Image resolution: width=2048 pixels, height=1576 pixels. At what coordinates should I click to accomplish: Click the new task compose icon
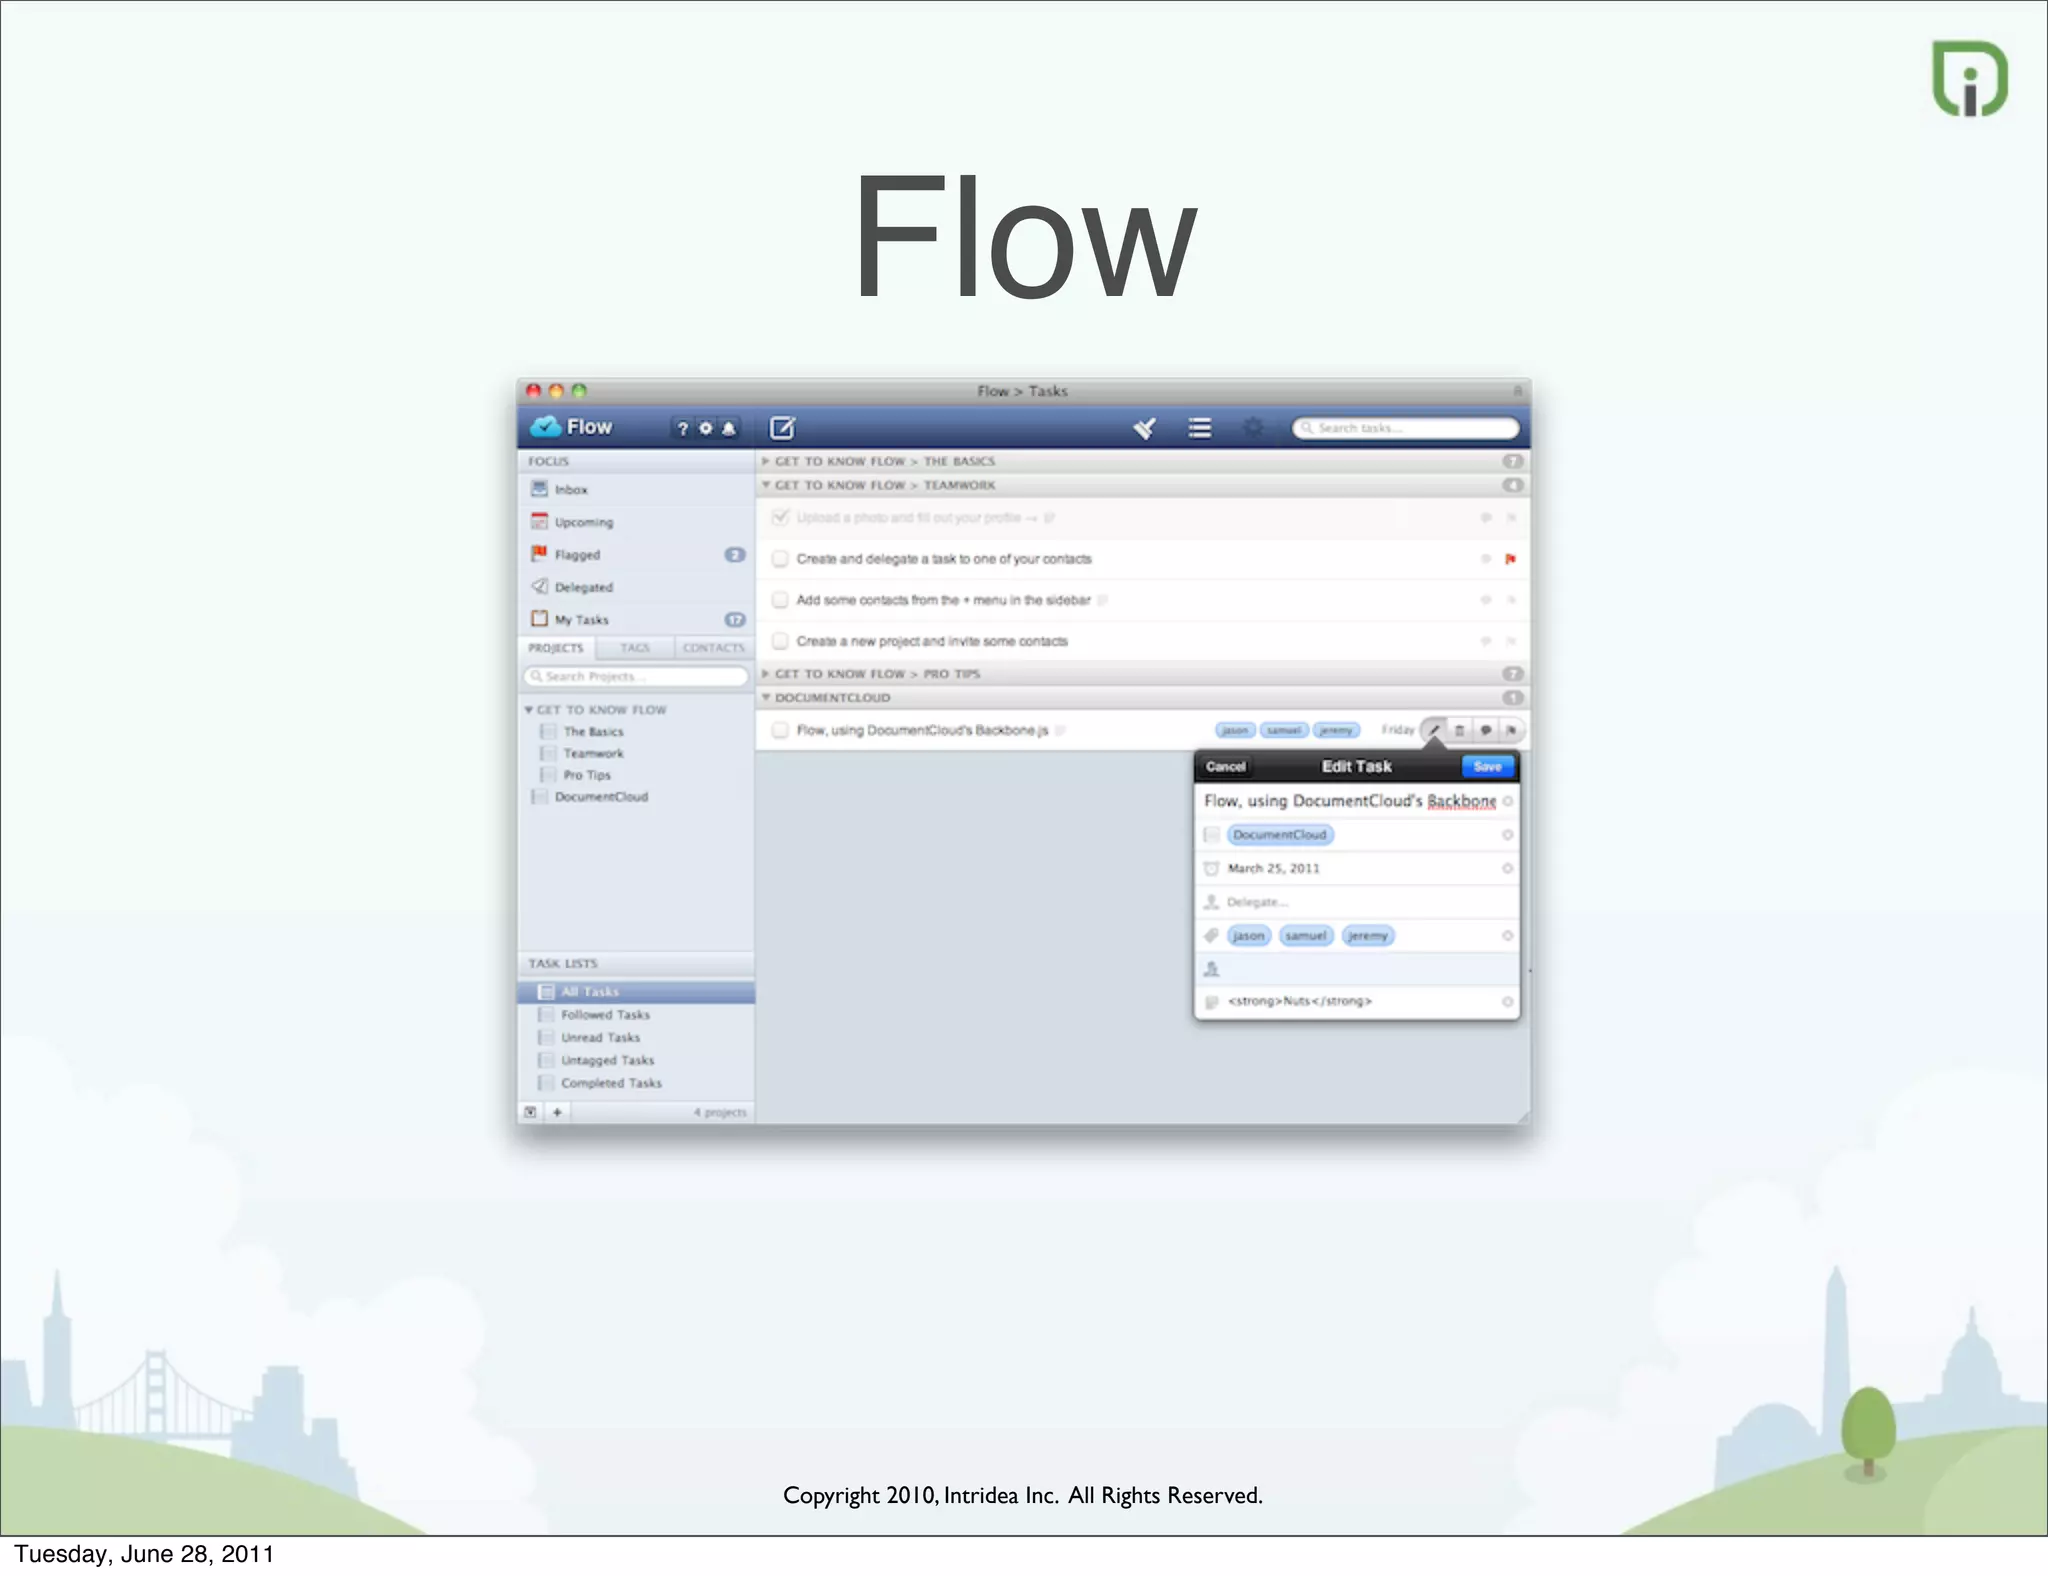(x=782, y=428)
